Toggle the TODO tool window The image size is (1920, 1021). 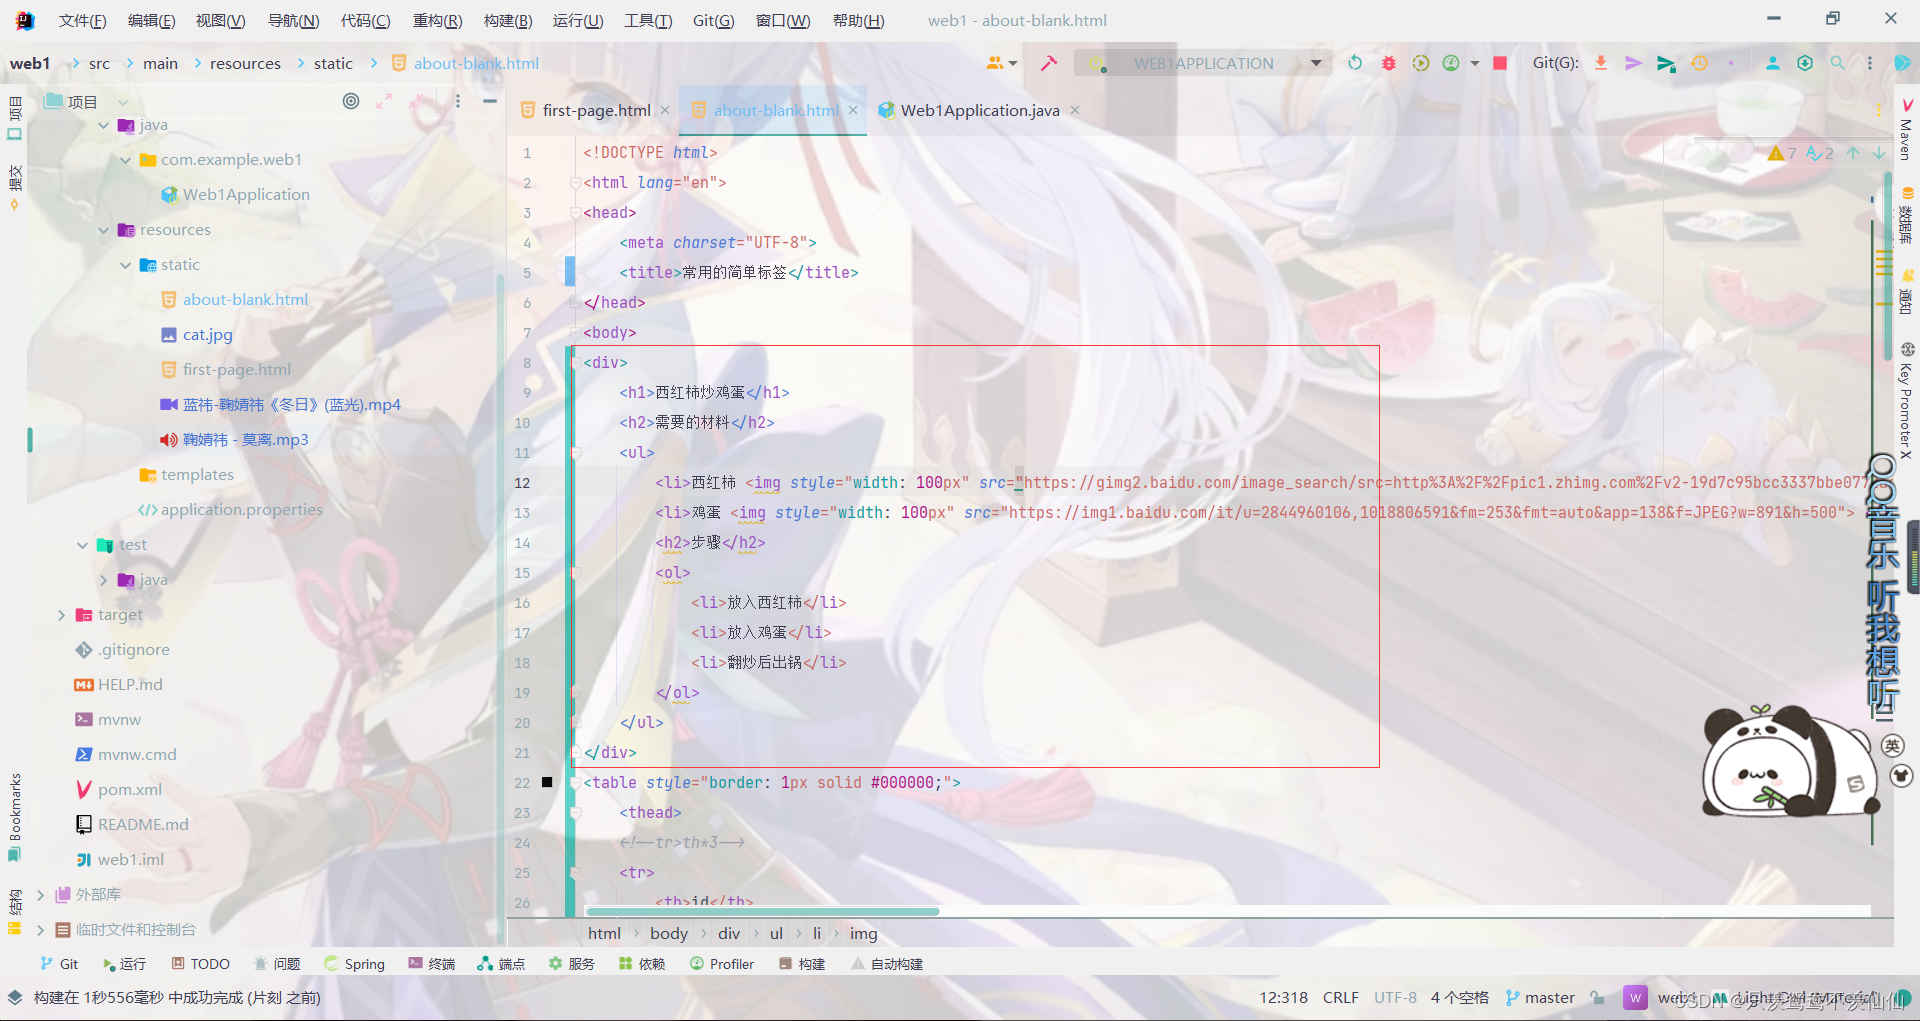[x=200, y=964]
